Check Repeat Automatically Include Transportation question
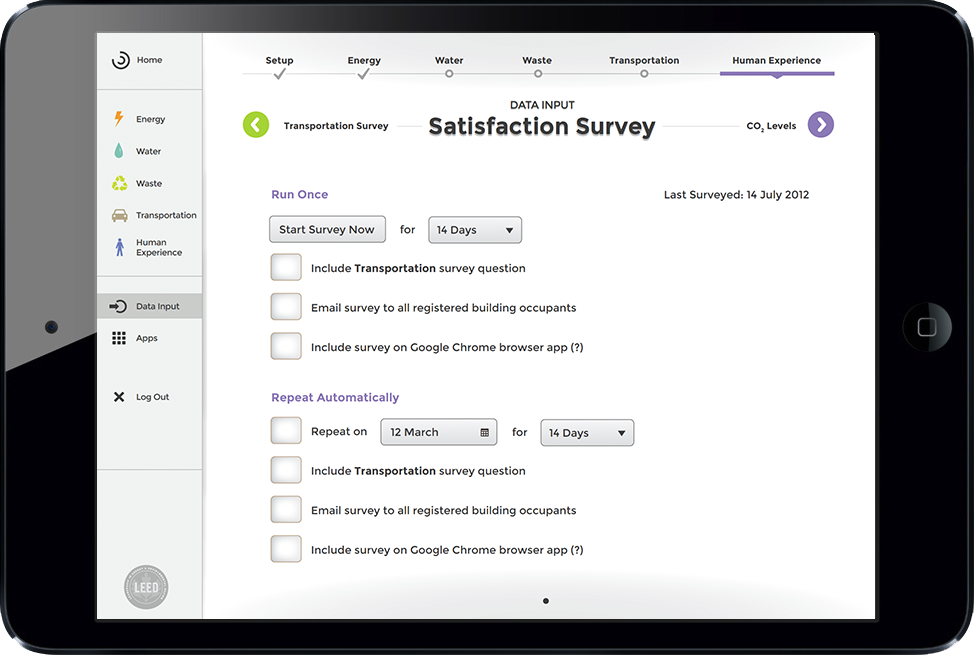 [286, 470]
